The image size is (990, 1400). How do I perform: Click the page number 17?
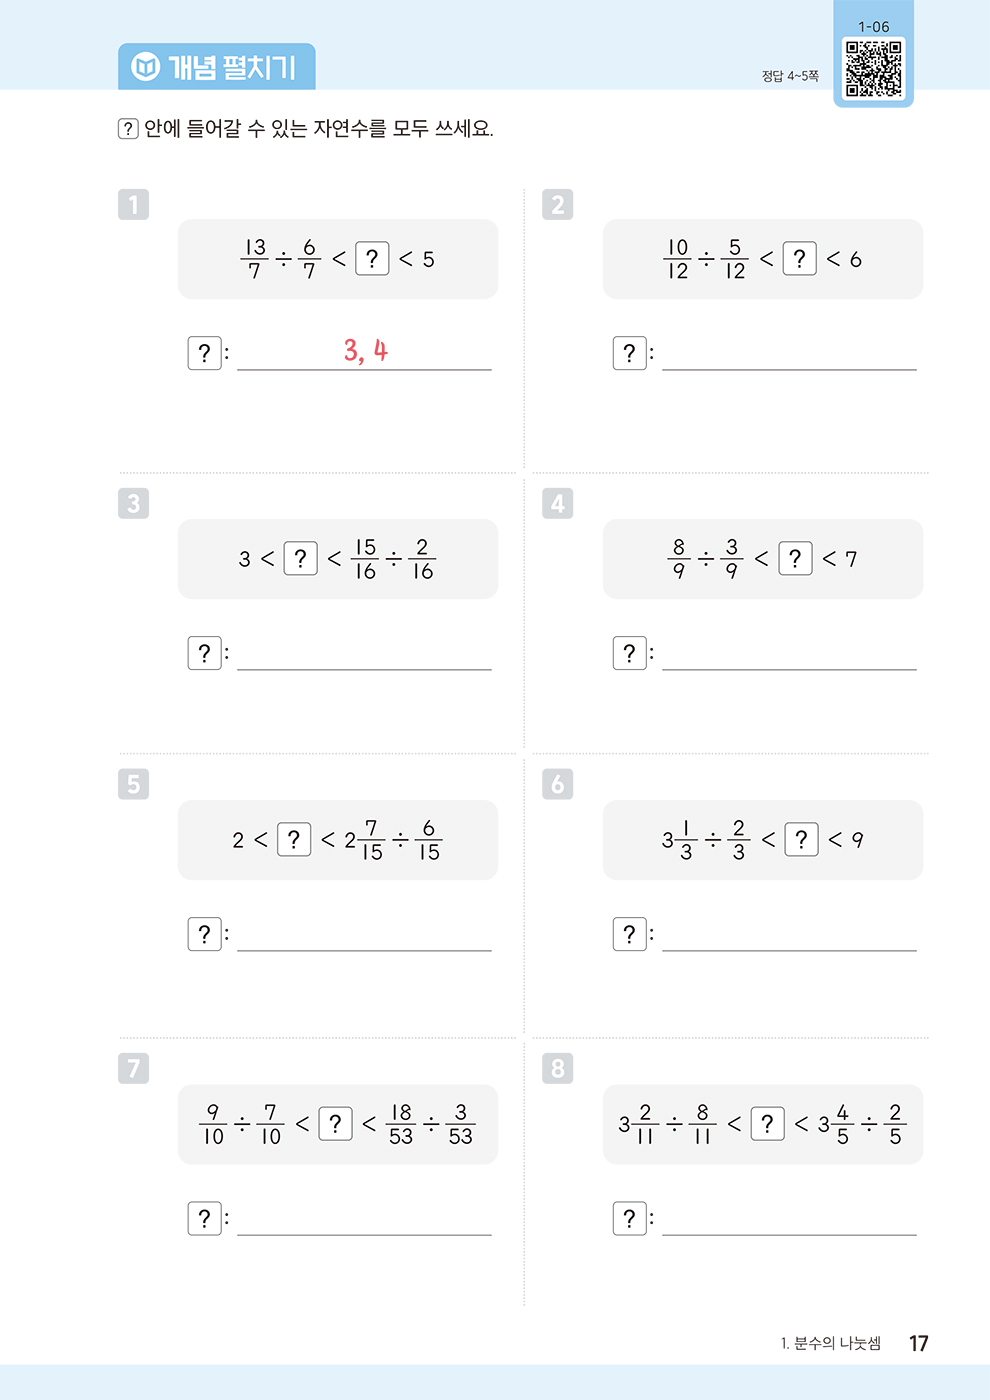[x=919, y=1343]
